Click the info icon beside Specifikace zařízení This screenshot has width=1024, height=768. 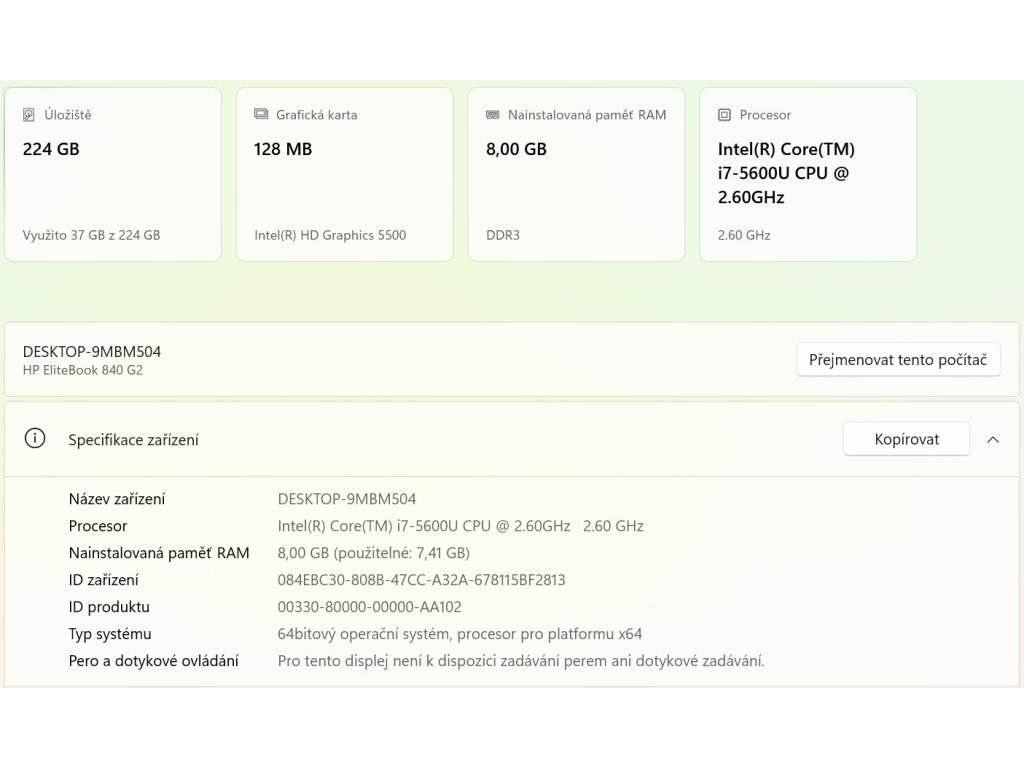[x=35, y=438]
